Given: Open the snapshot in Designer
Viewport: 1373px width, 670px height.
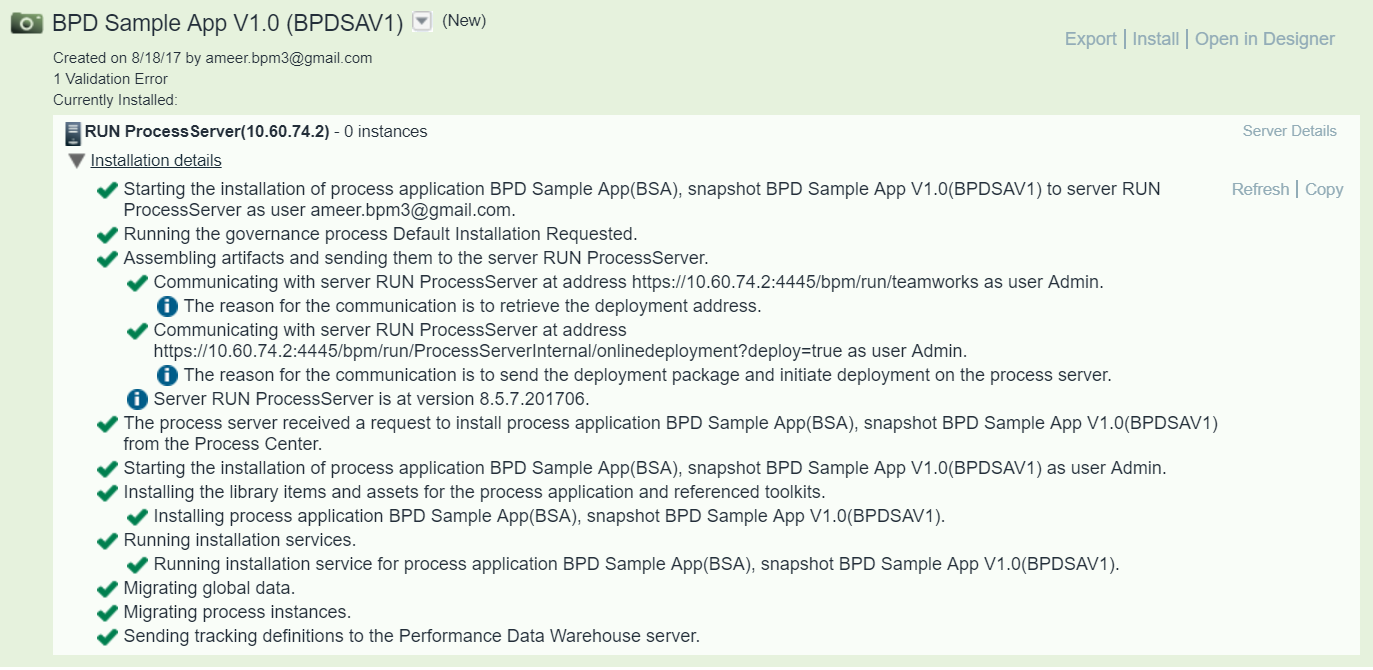Looking at the screenshot, I should click(1264, 38).
